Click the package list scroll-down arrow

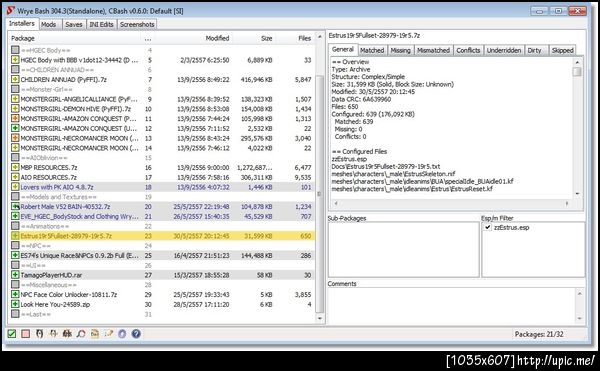pos(320,318)
